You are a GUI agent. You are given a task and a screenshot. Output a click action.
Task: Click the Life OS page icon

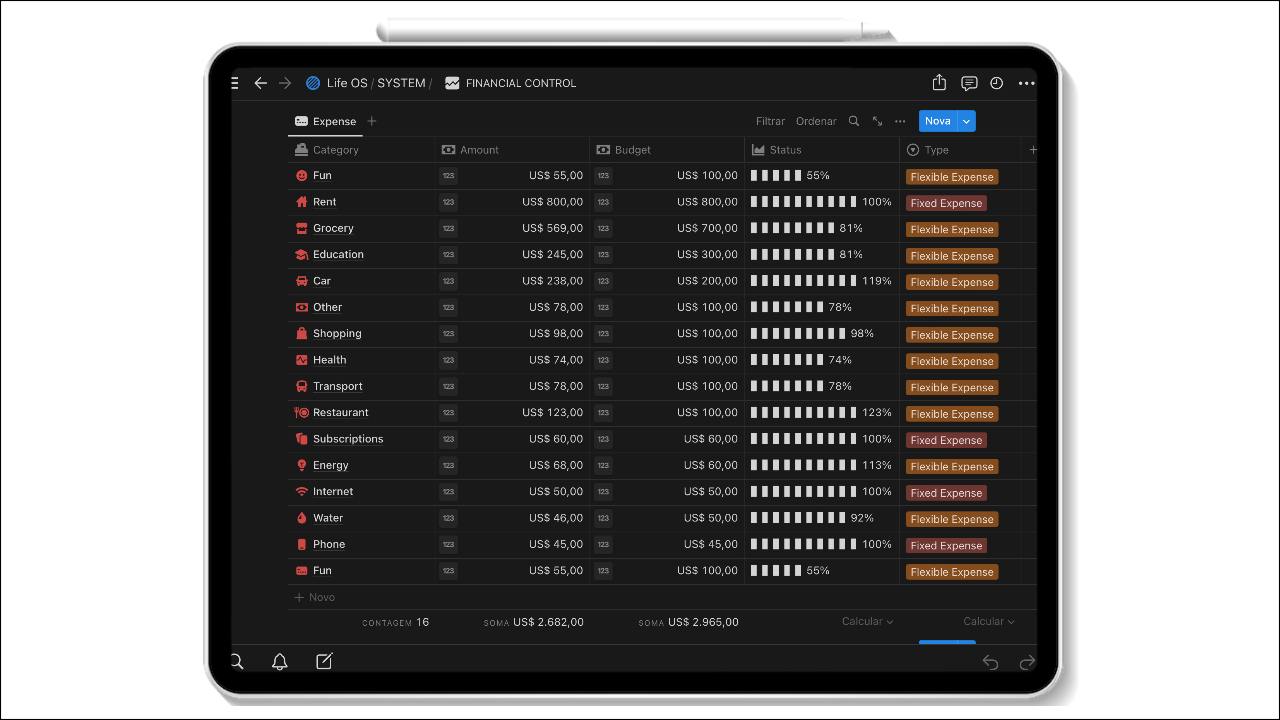coord(313,83)
